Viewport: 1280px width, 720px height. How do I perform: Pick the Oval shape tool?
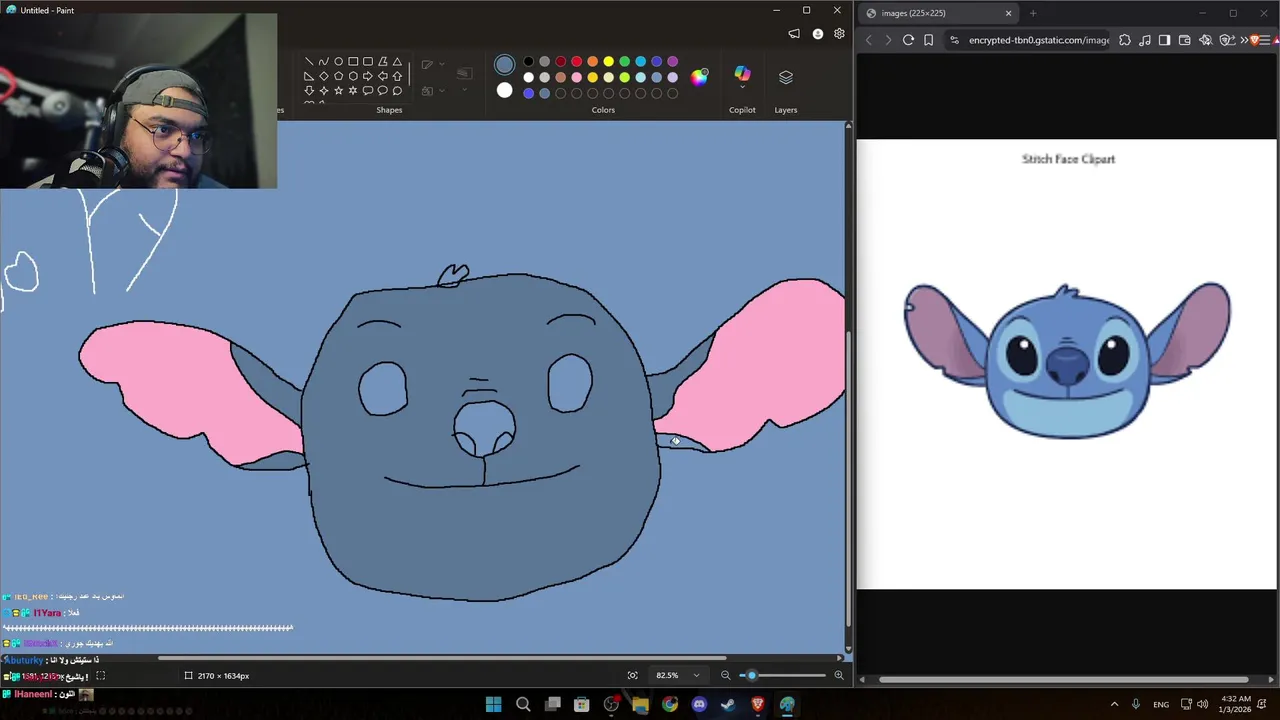pyautogui.click(x=338, y=61)
